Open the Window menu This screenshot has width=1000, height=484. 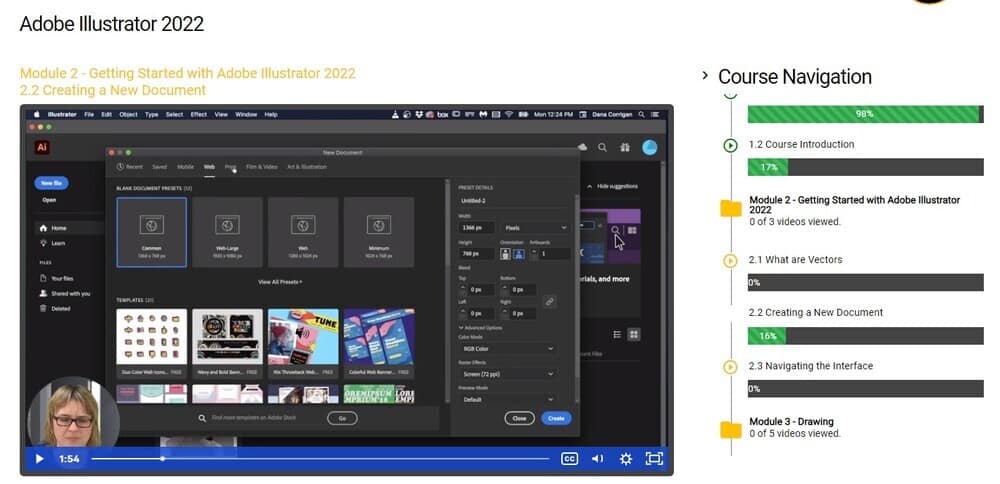pyautogui.click(x=246, y=115)
